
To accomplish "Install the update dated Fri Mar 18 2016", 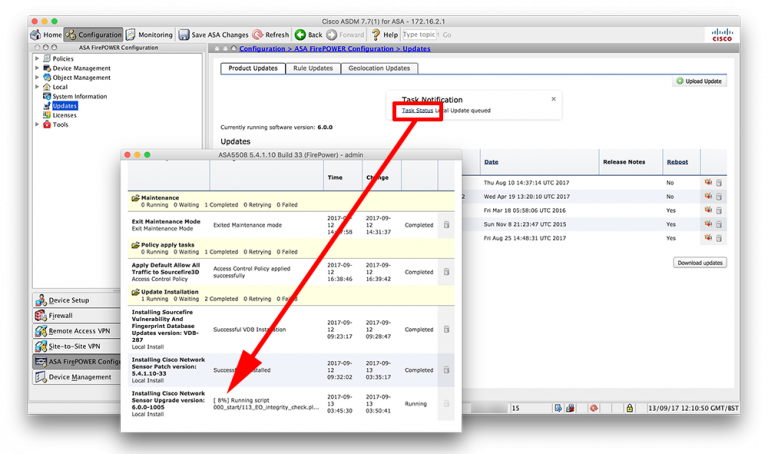I will click(x=708, y=210).
